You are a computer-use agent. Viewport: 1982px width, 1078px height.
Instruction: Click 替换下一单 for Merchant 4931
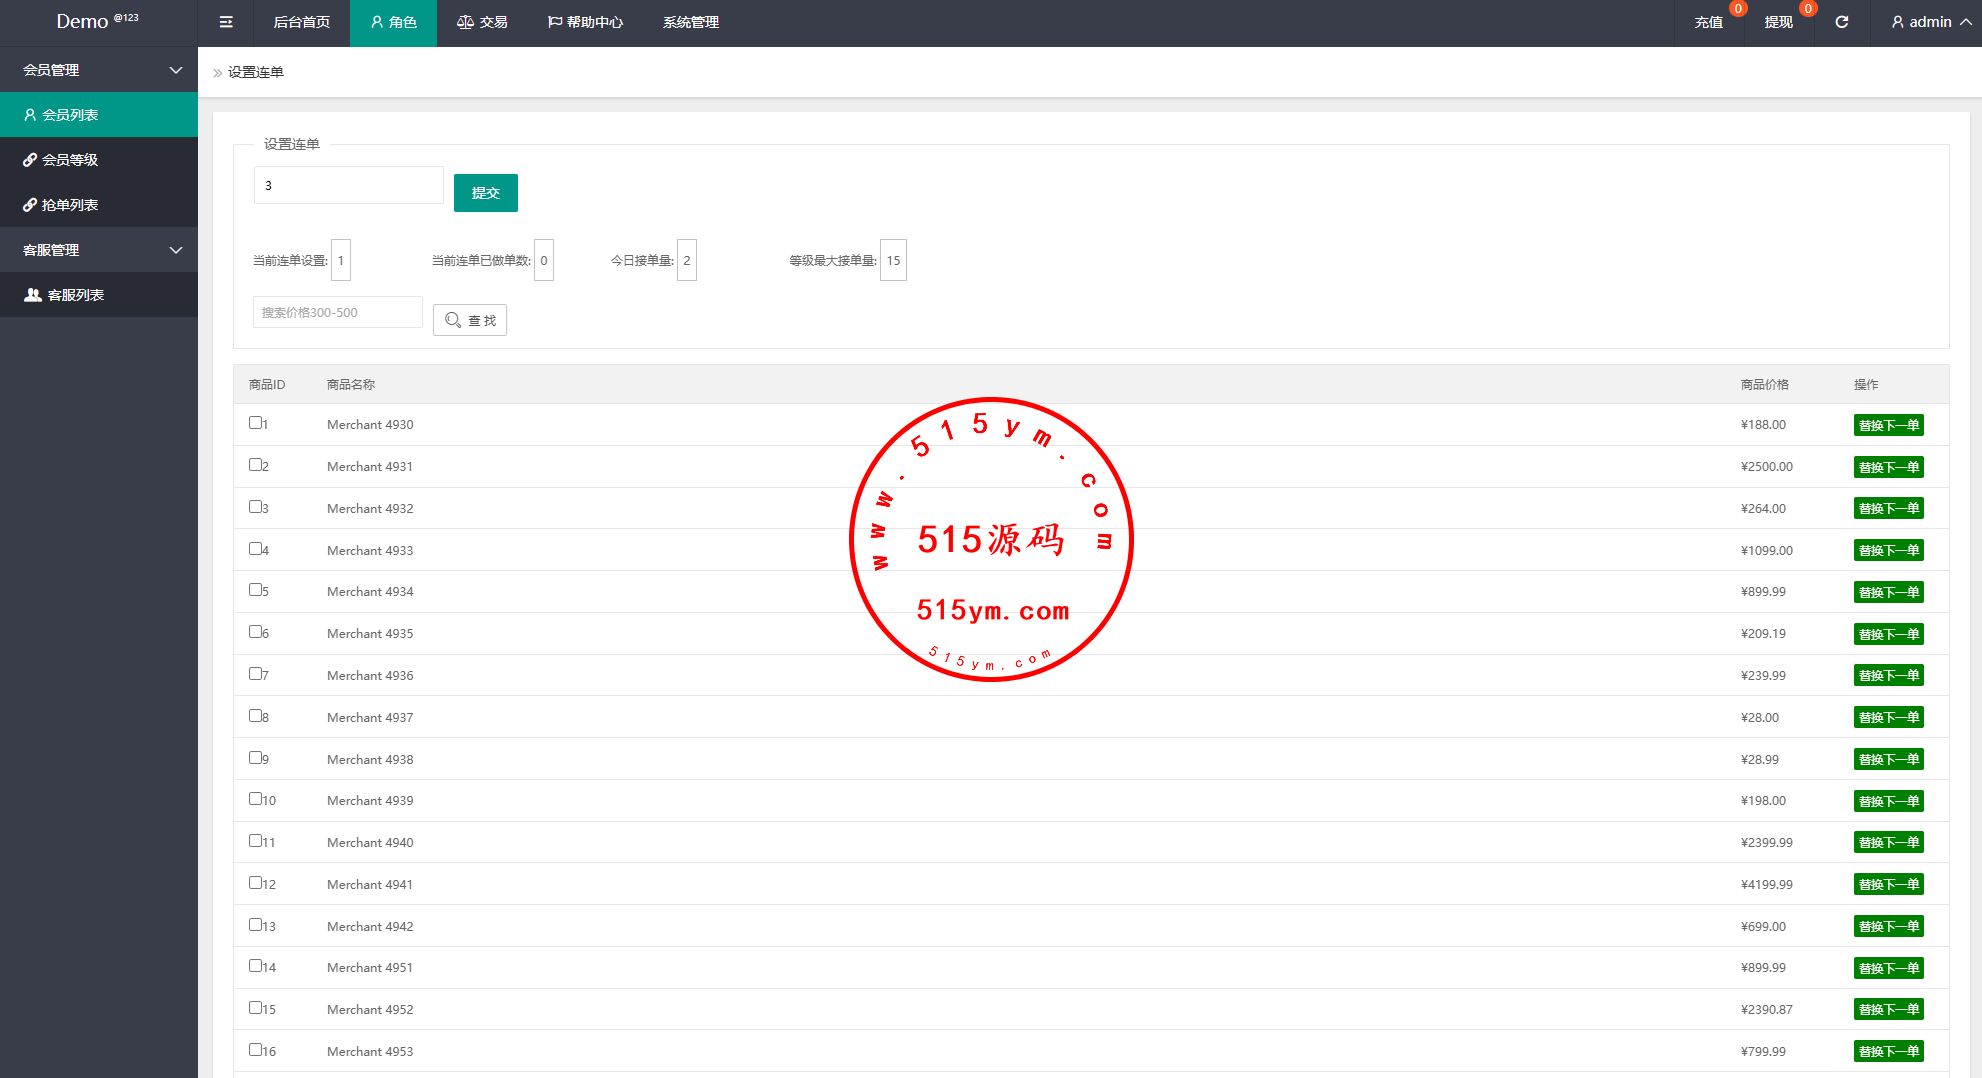click(1888, 467)
